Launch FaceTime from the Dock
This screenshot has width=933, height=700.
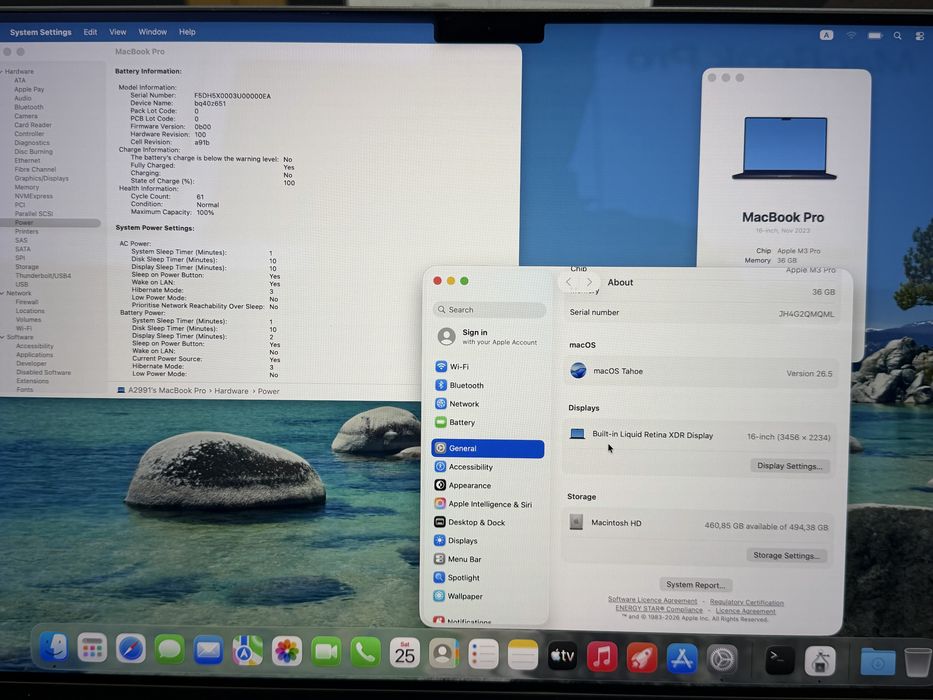tap(326, 652)
